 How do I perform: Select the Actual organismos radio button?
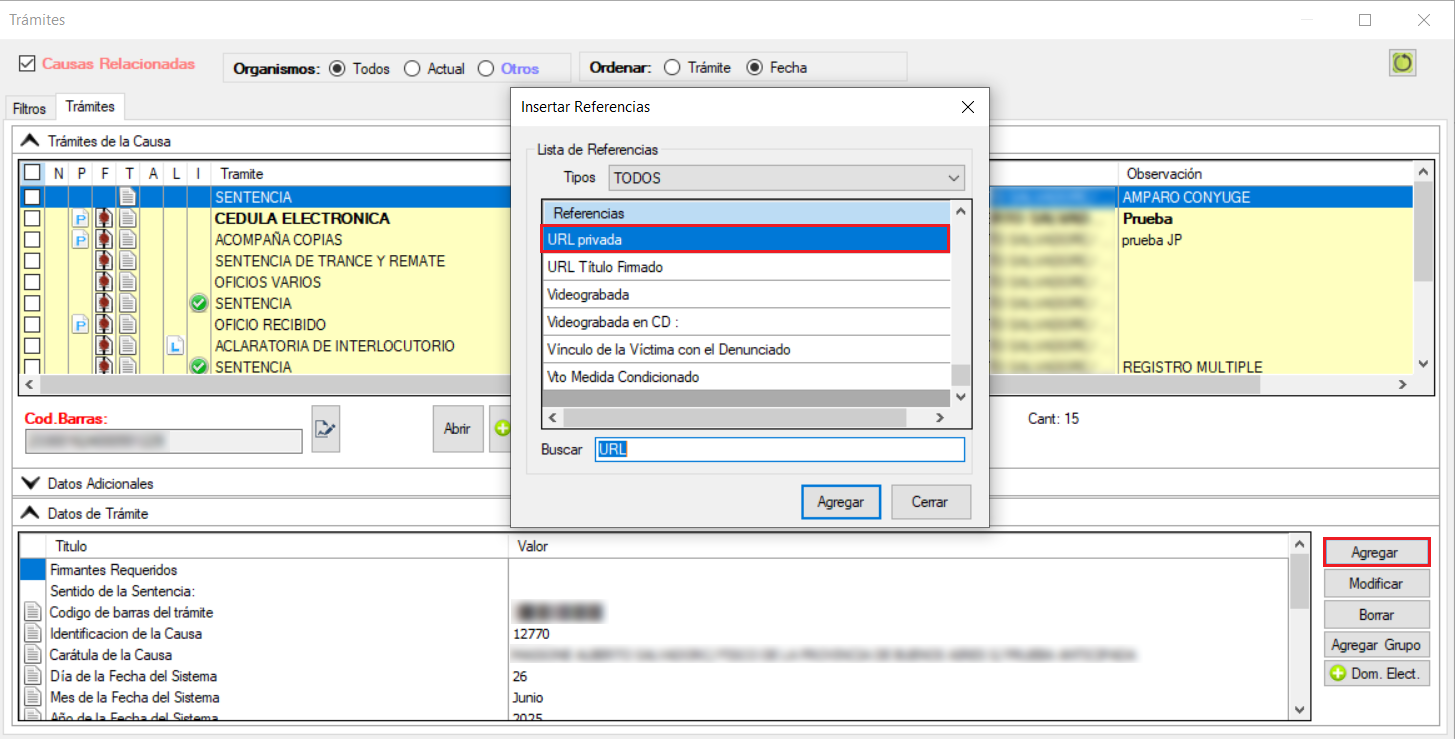pyautogui.click(x=412, y=69)
